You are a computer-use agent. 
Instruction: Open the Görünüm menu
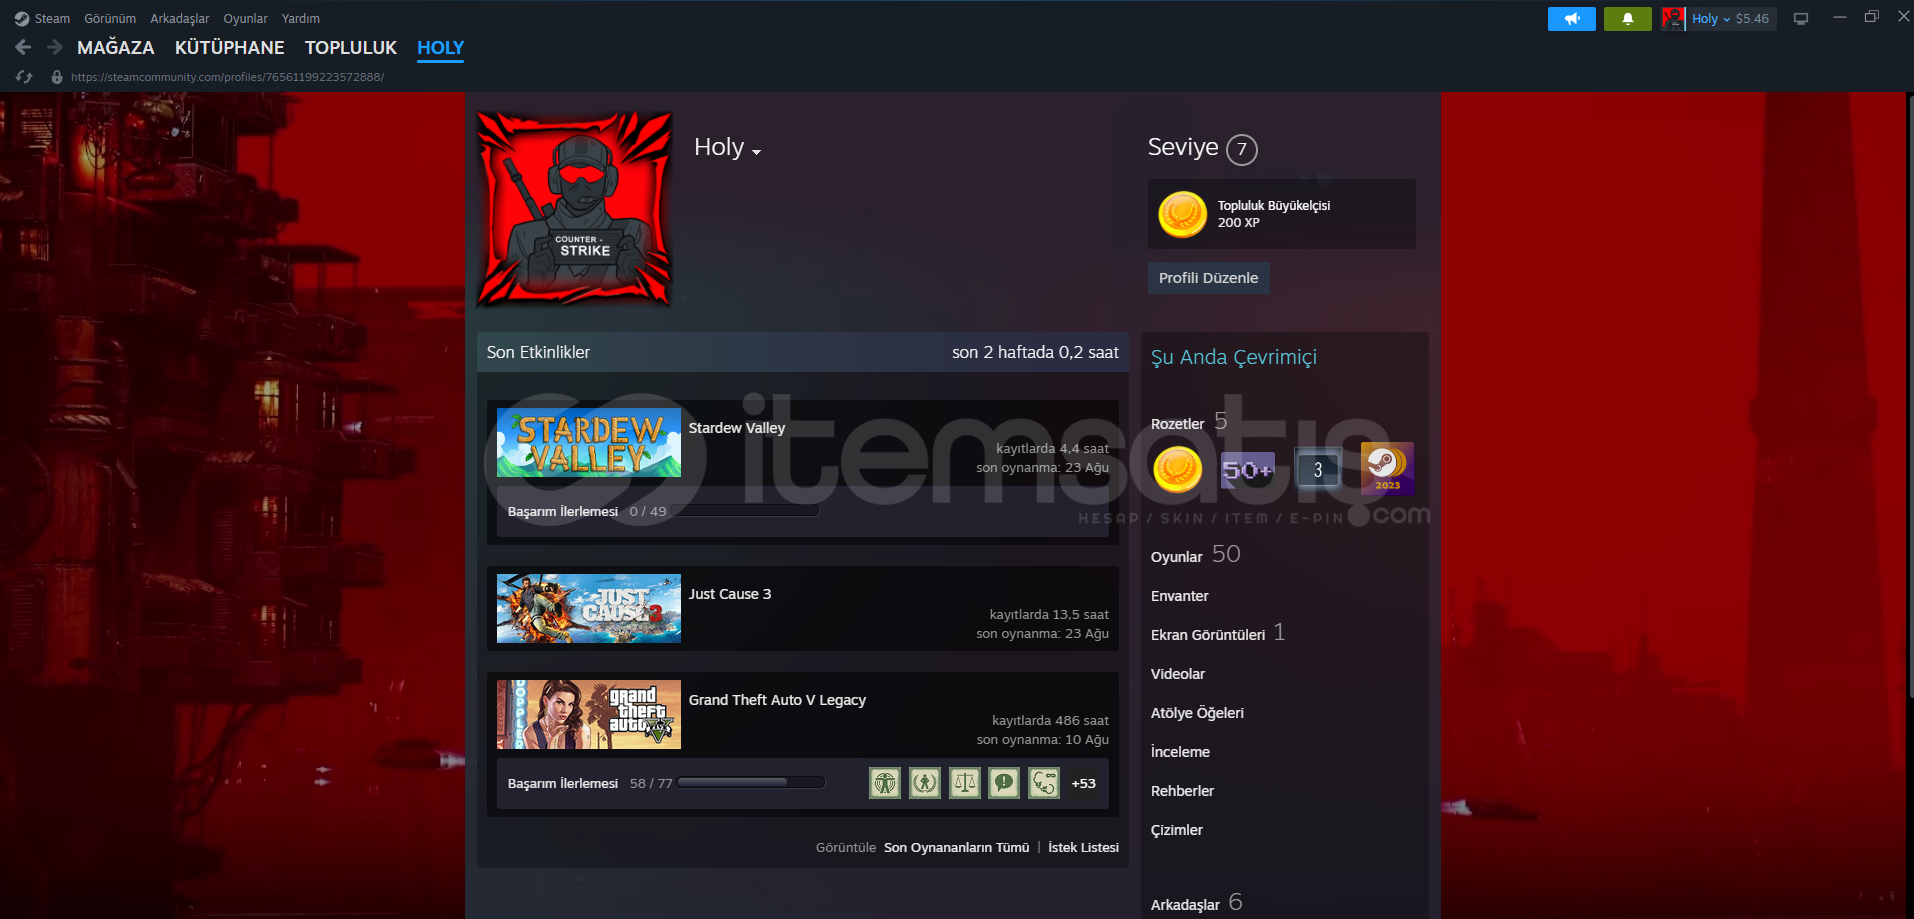pyautogui.click(x=110, y=18)
